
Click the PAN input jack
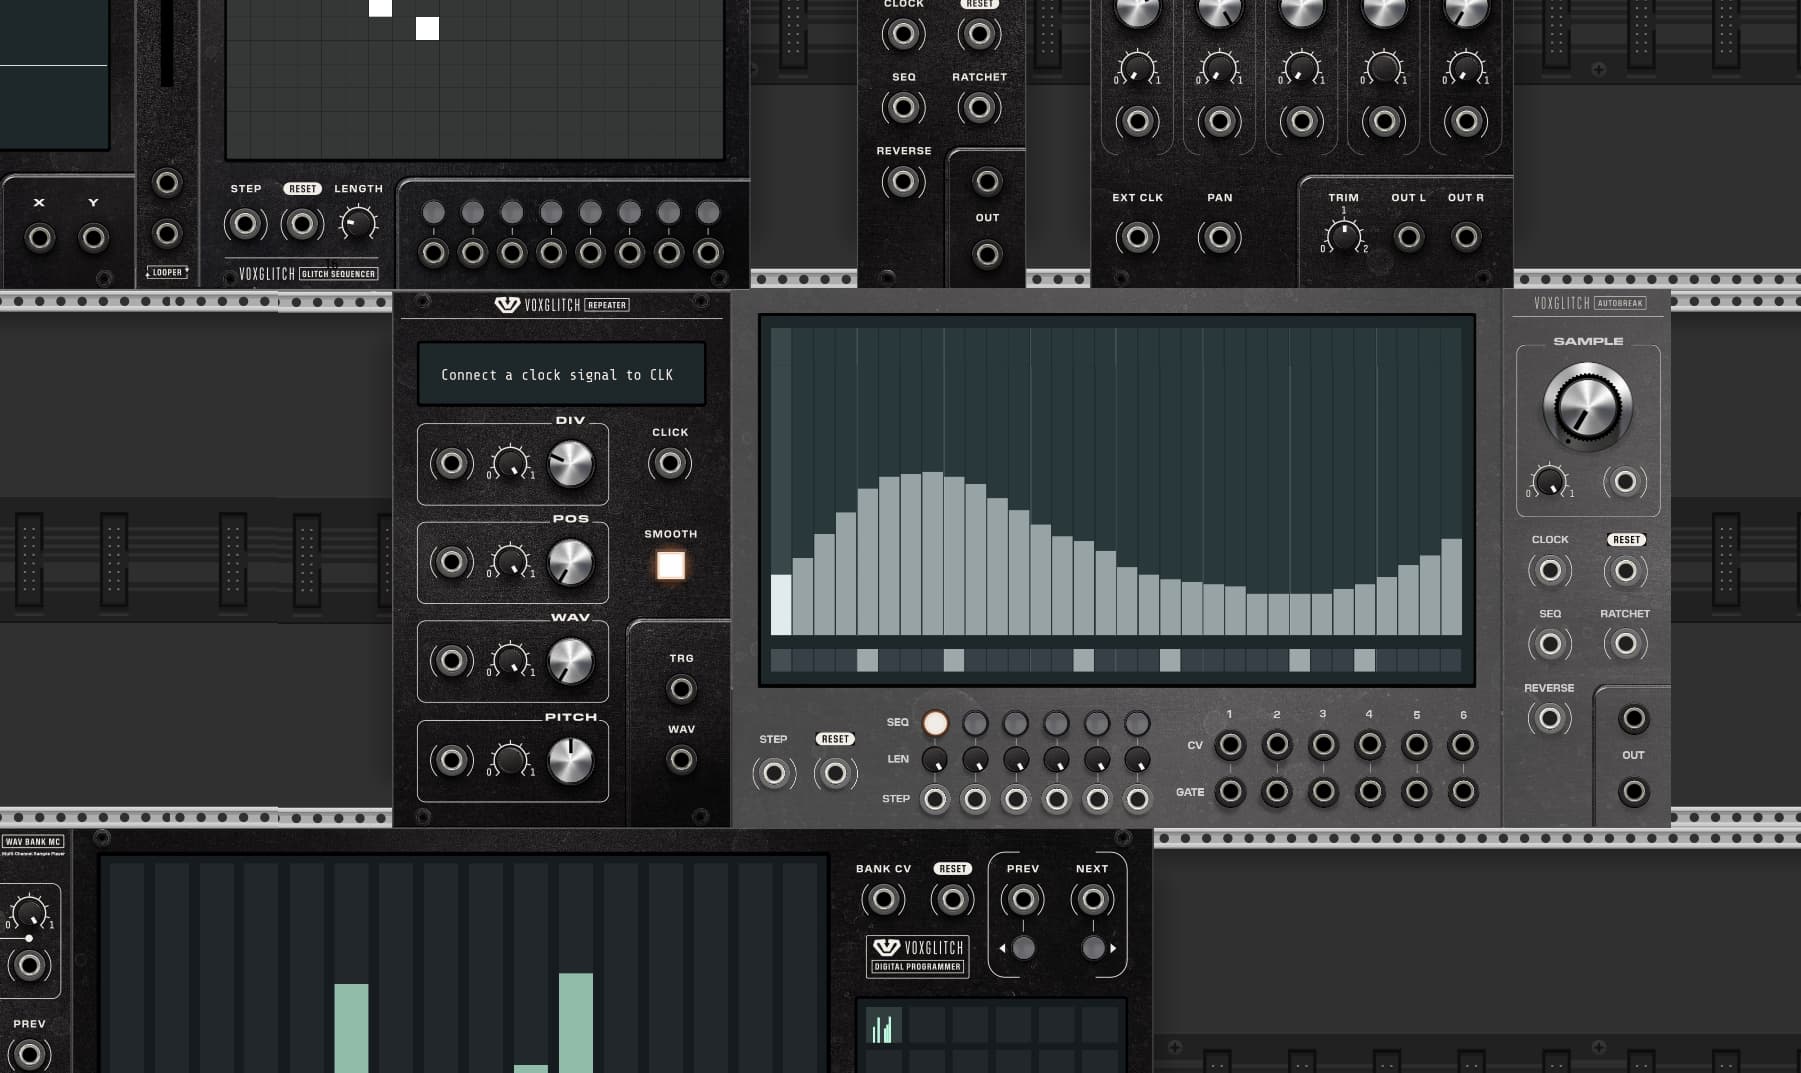coord(1219,237)
